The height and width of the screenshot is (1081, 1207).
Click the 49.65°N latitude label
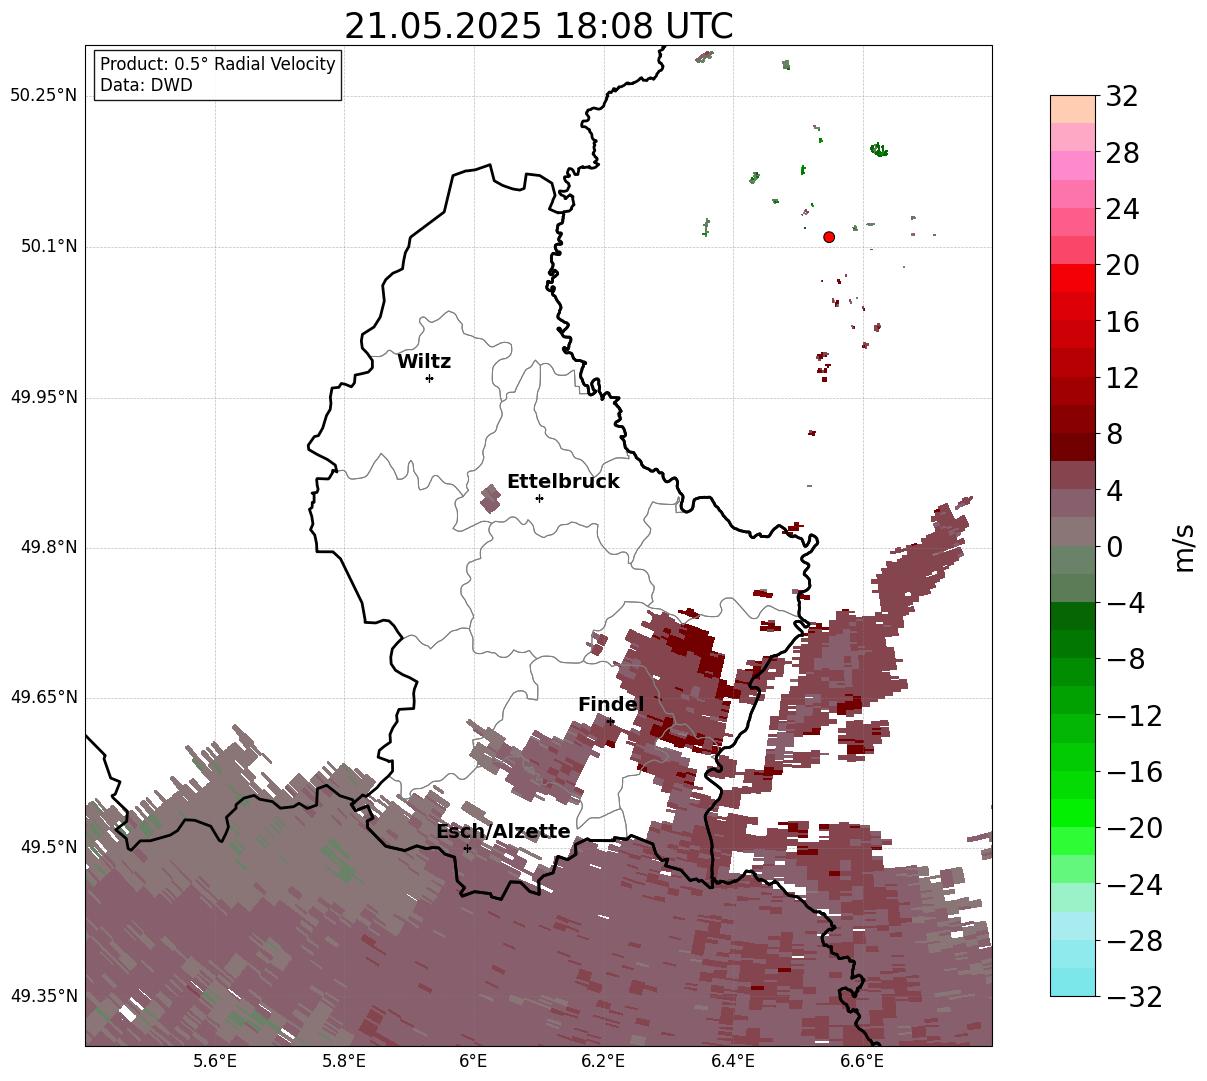pyautogui.click(x=43, y=697)
